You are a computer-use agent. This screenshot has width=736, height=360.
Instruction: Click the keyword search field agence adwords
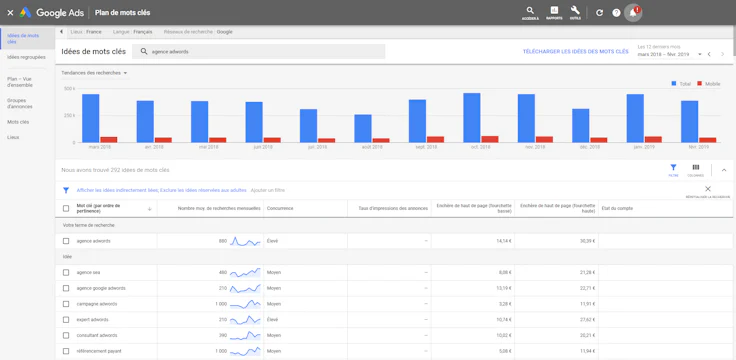pos(259,52)
